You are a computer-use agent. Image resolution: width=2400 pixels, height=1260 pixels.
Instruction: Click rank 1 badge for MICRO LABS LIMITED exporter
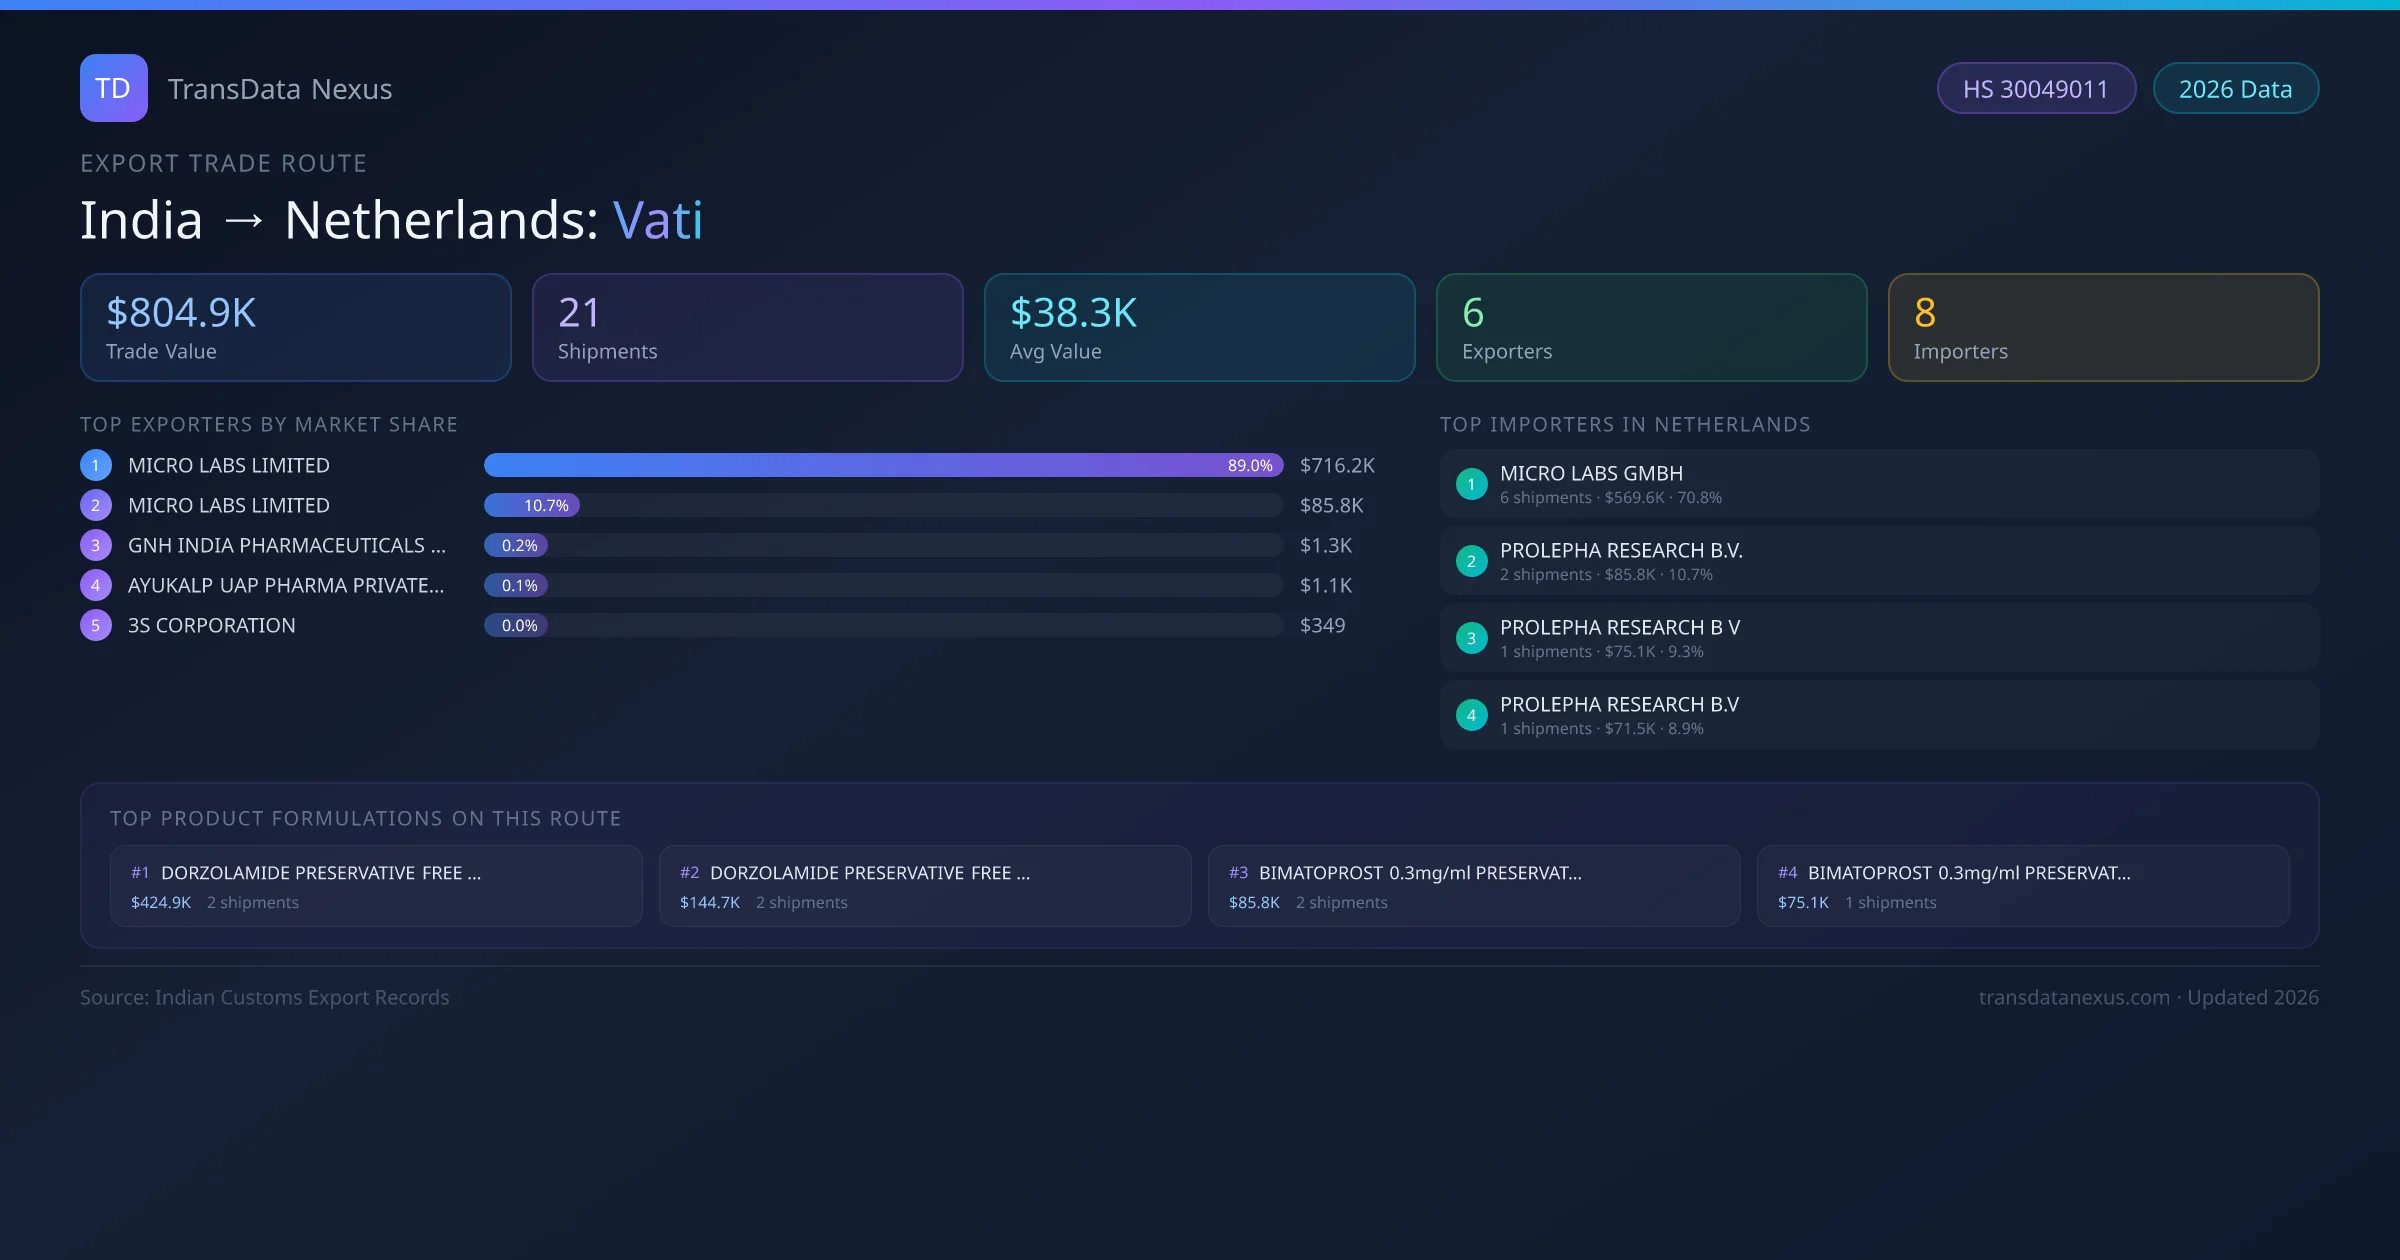pyautogui.click(x=96, y=465)
